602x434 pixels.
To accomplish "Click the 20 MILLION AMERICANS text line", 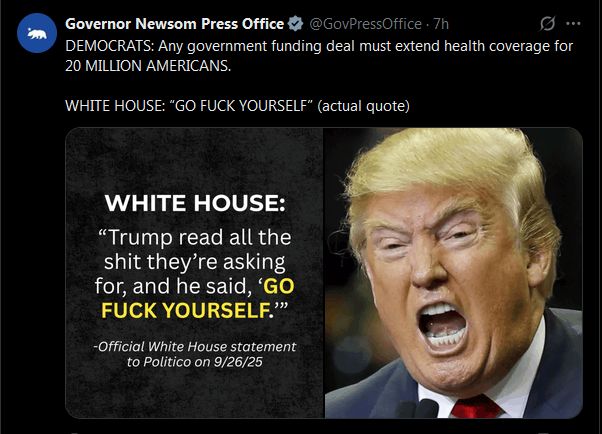I will [148, 66].
